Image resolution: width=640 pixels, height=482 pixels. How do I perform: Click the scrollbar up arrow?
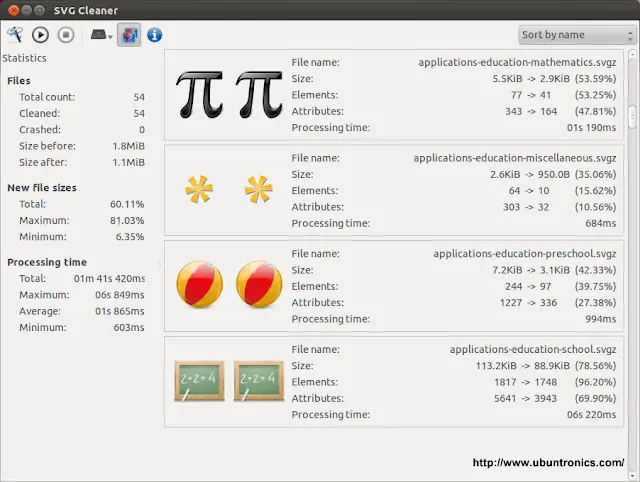(x=632, y=53)
